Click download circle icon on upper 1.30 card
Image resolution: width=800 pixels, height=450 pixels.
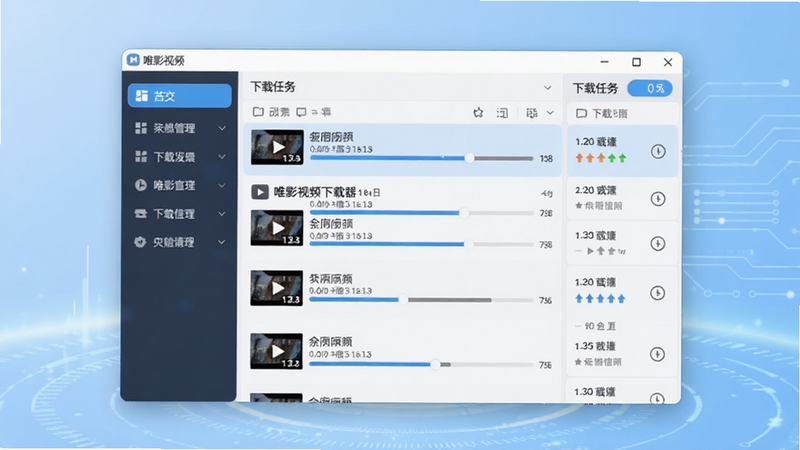(x=658, y=244)
